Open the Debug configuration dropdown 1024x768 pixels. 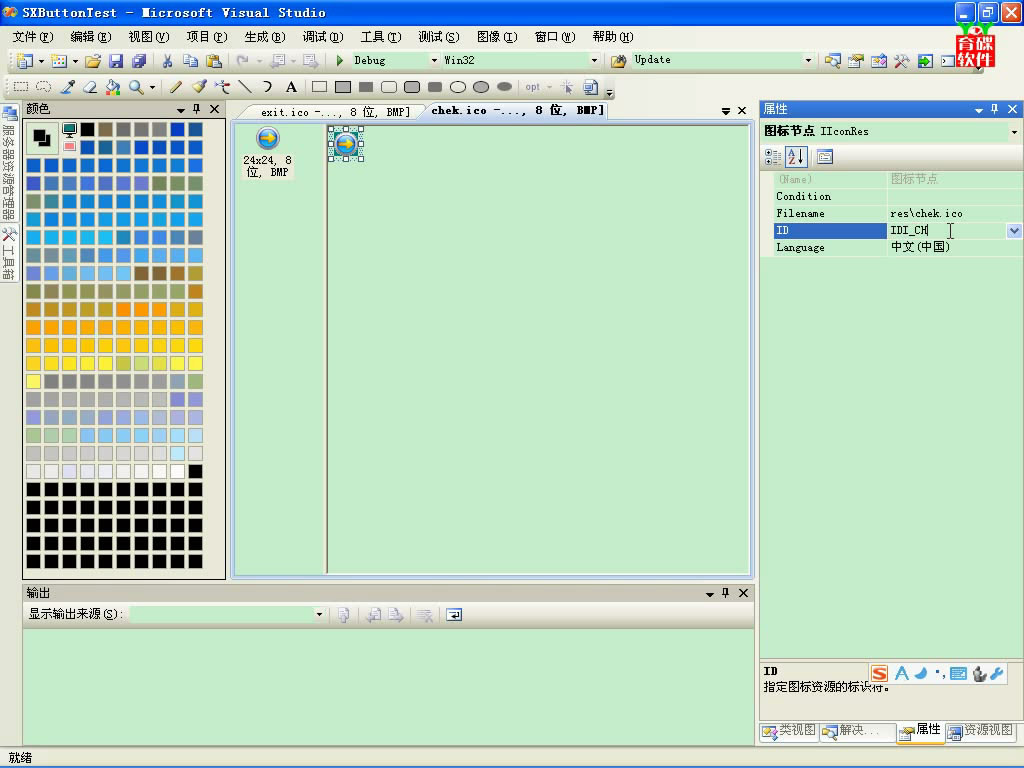click(434, 60)
